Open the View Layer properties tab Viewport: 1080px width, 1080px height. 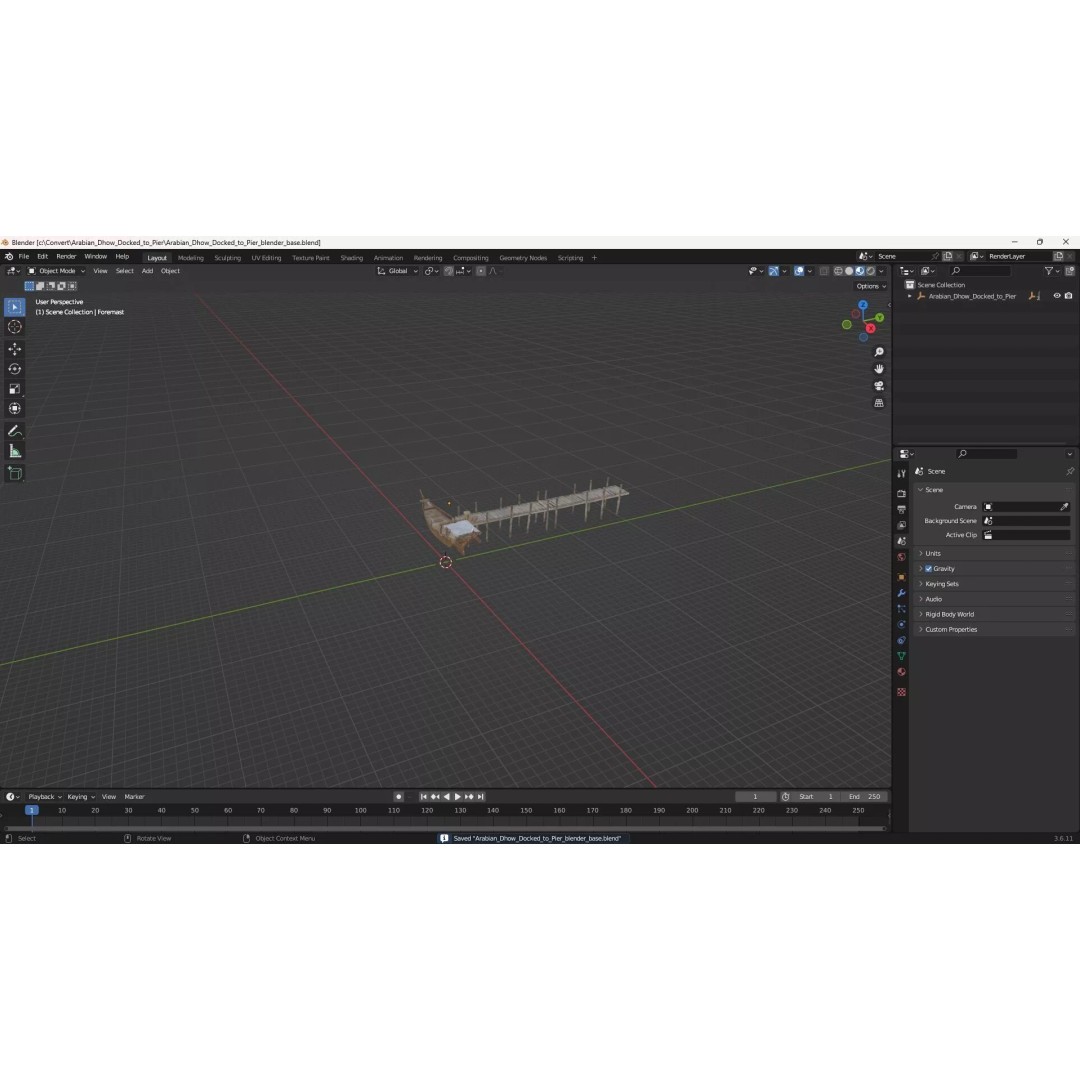pyautogui.click(x=901, y=526)
